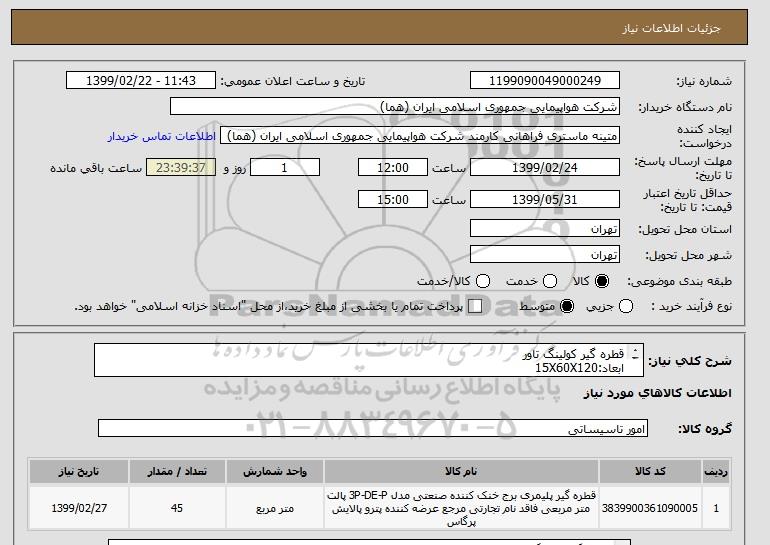Click the remaining time counter 23:39:37
The width and height of the screenshot is (770, 545).
pos(181,167)
